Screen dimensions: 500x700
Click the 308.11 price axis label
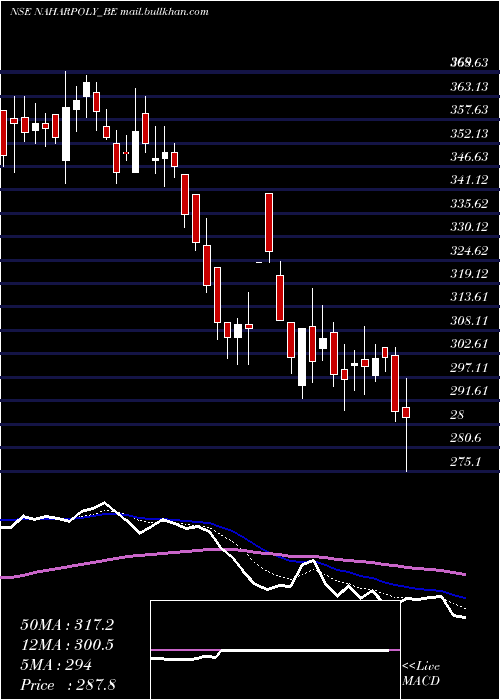click(x=469, y=321)
